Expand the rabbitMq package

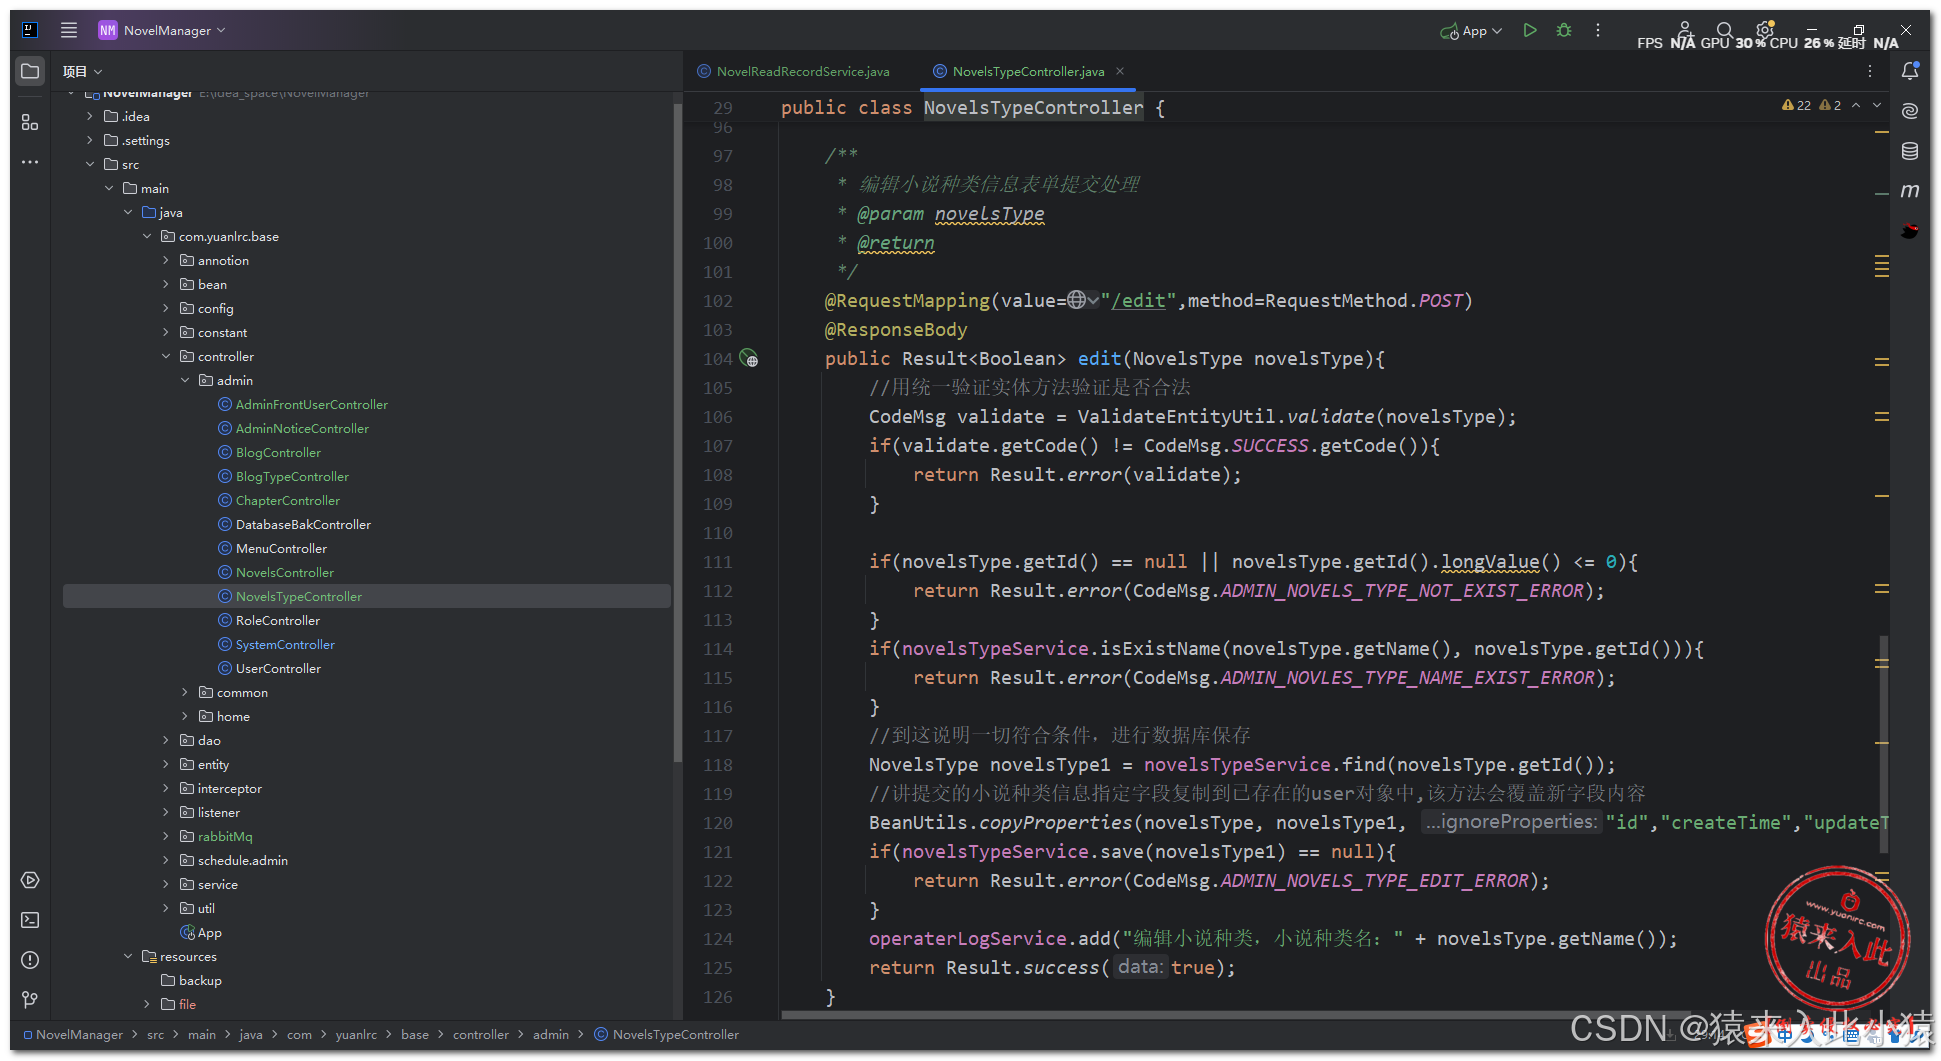[166, 836]
